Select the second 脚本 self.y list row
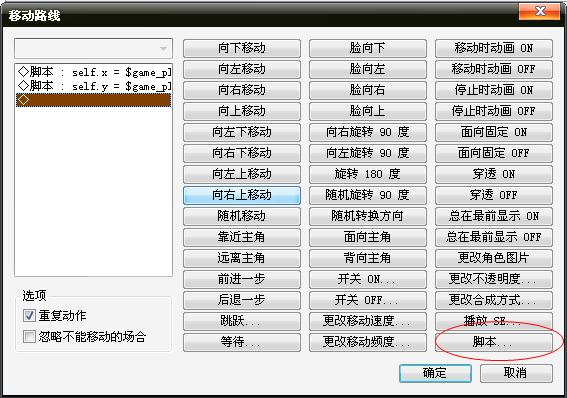The image size is (567, 398). pyautogui.click(x=94, y=86)
